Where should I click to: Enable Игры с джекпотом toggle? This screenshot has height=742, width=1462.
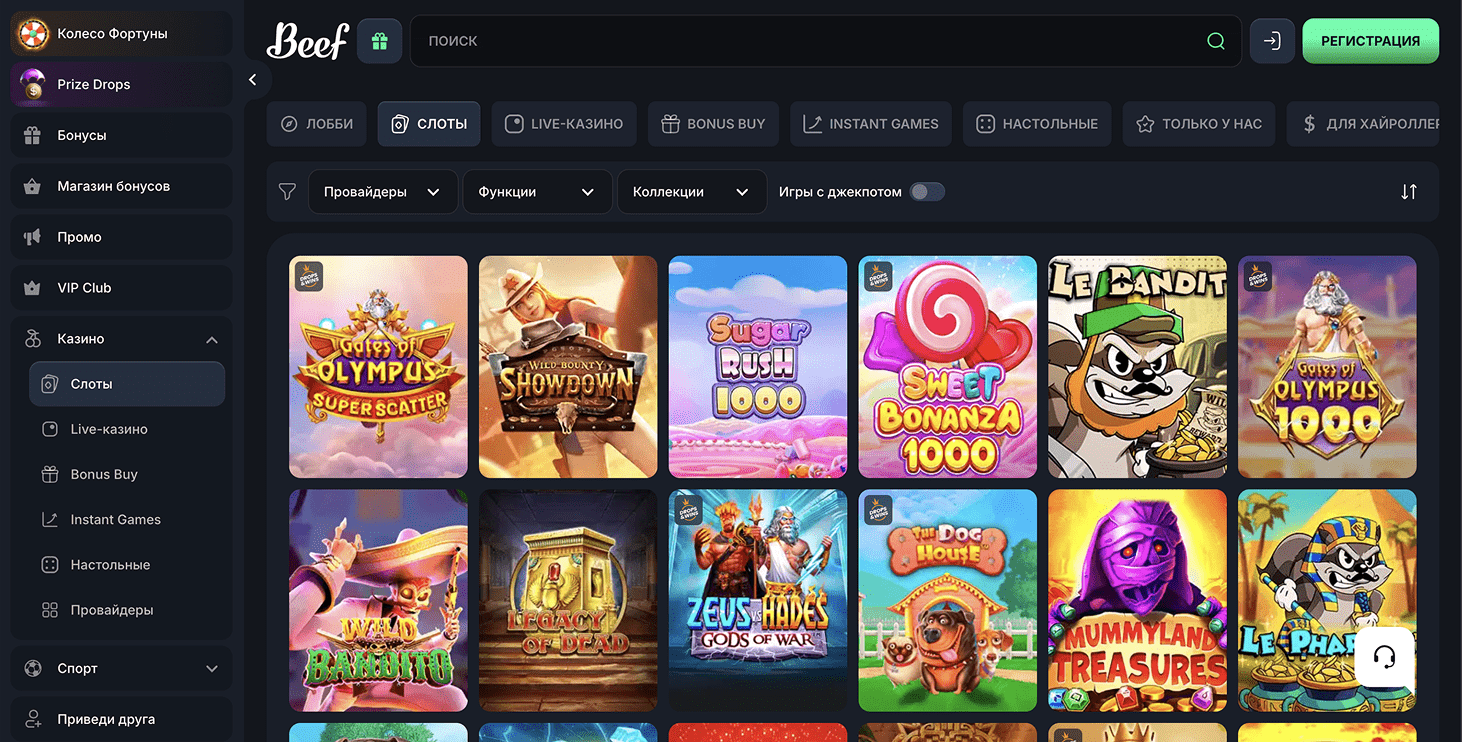click(x=927, y=192)
